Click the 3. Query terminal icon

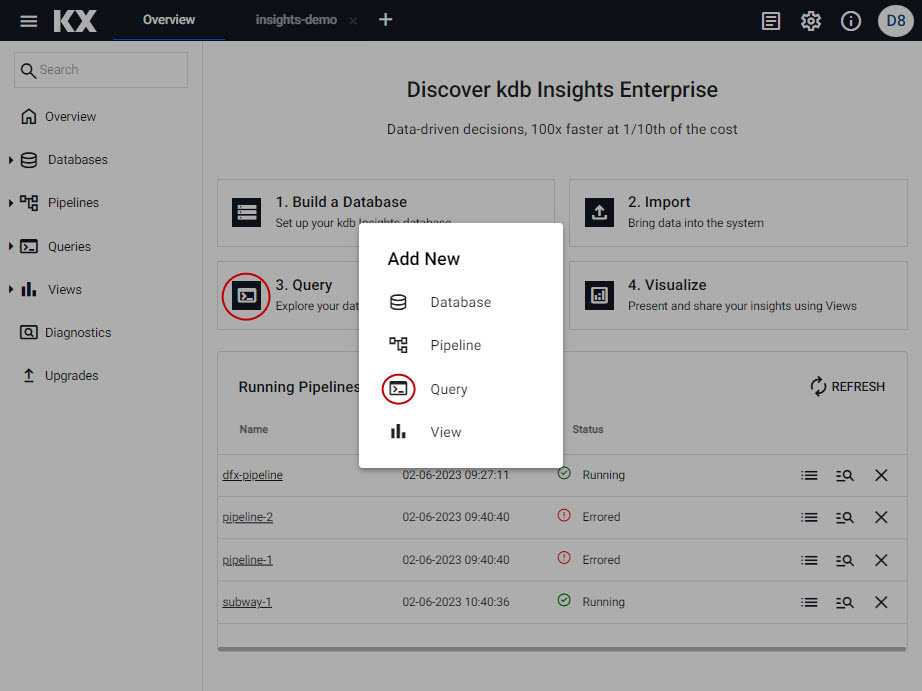click(x=246, y=296)
